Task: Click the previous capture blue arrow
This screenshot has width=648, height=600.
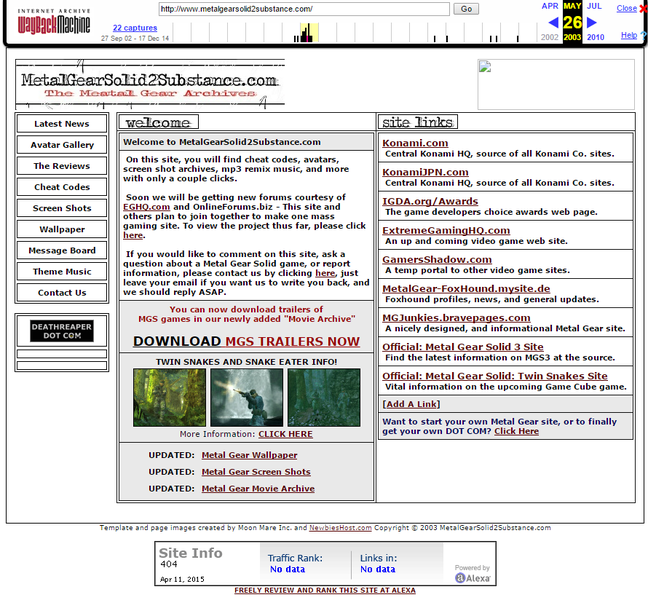Action: tap(550, 20)
